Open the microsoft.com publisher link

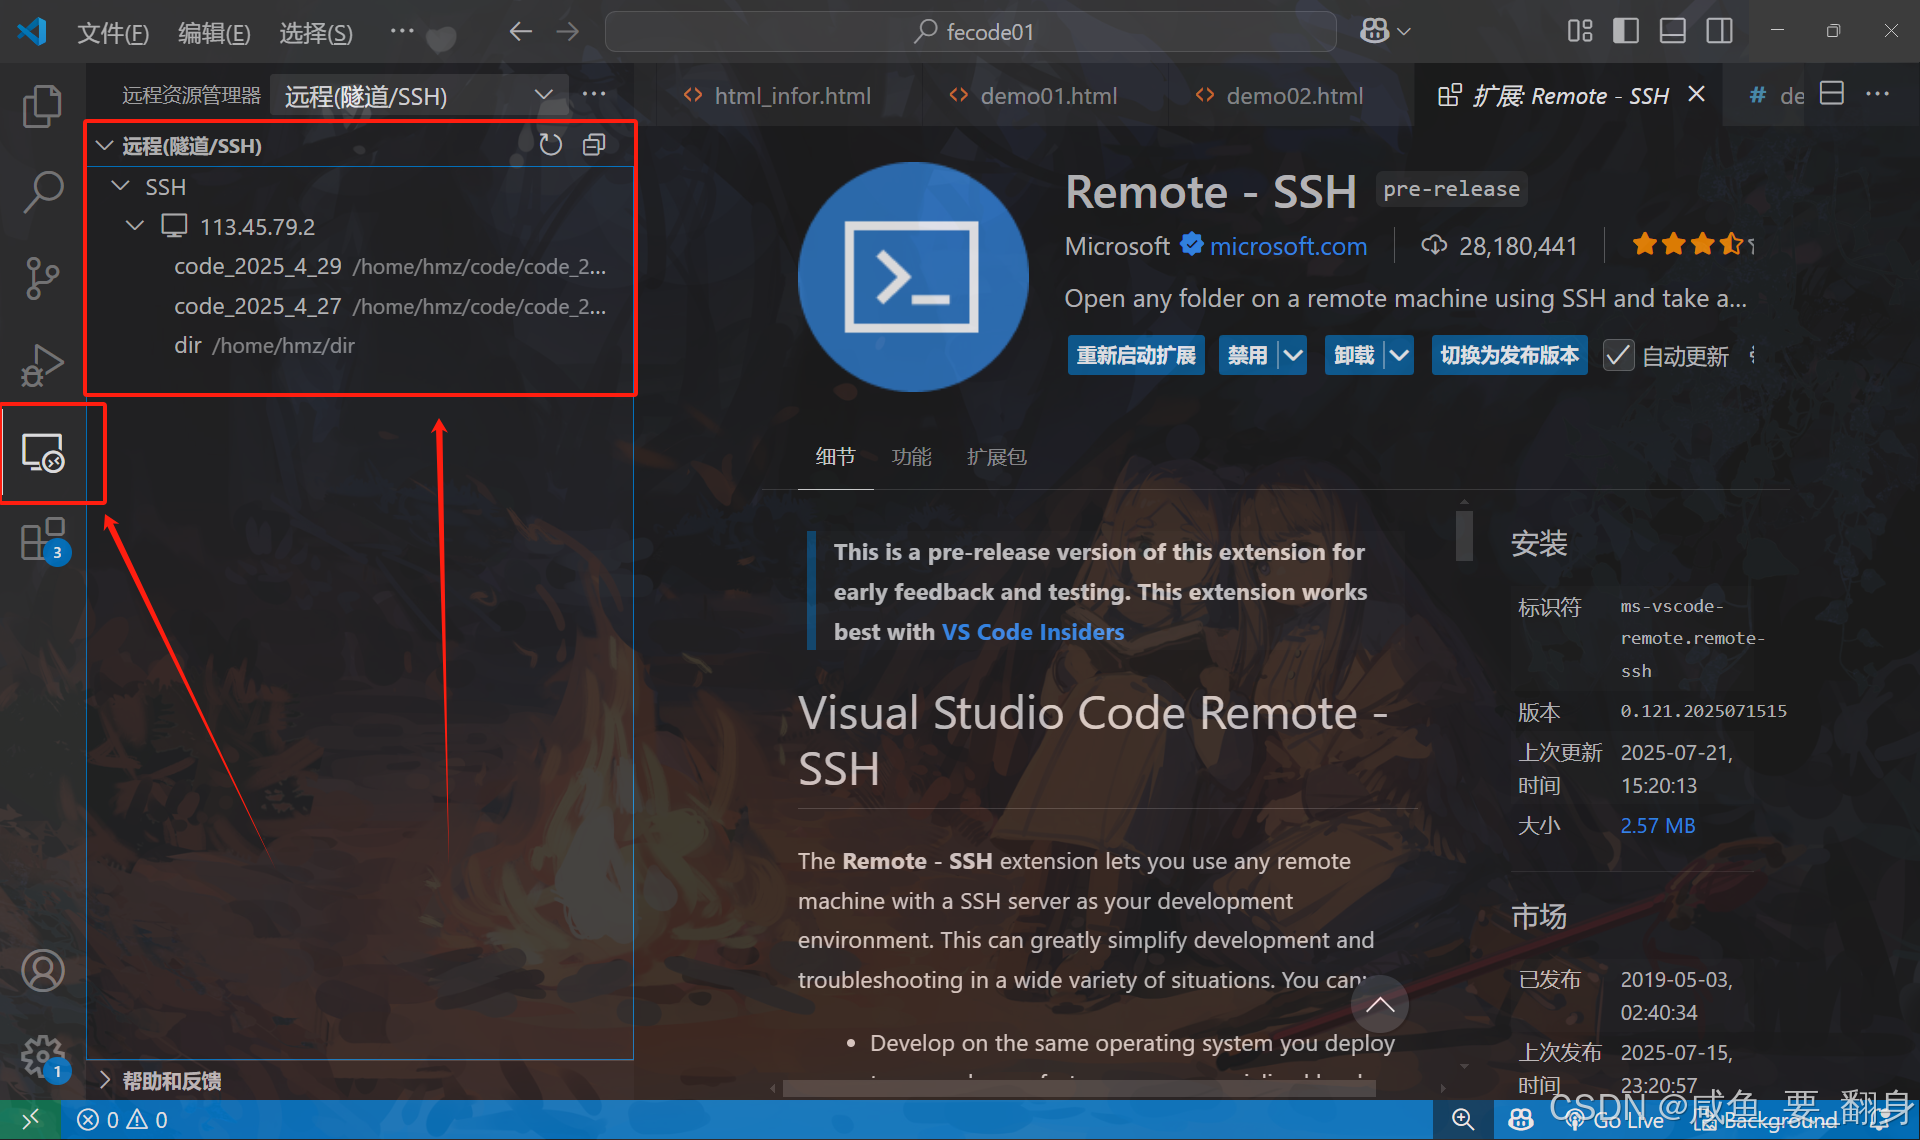[1288, 246]
